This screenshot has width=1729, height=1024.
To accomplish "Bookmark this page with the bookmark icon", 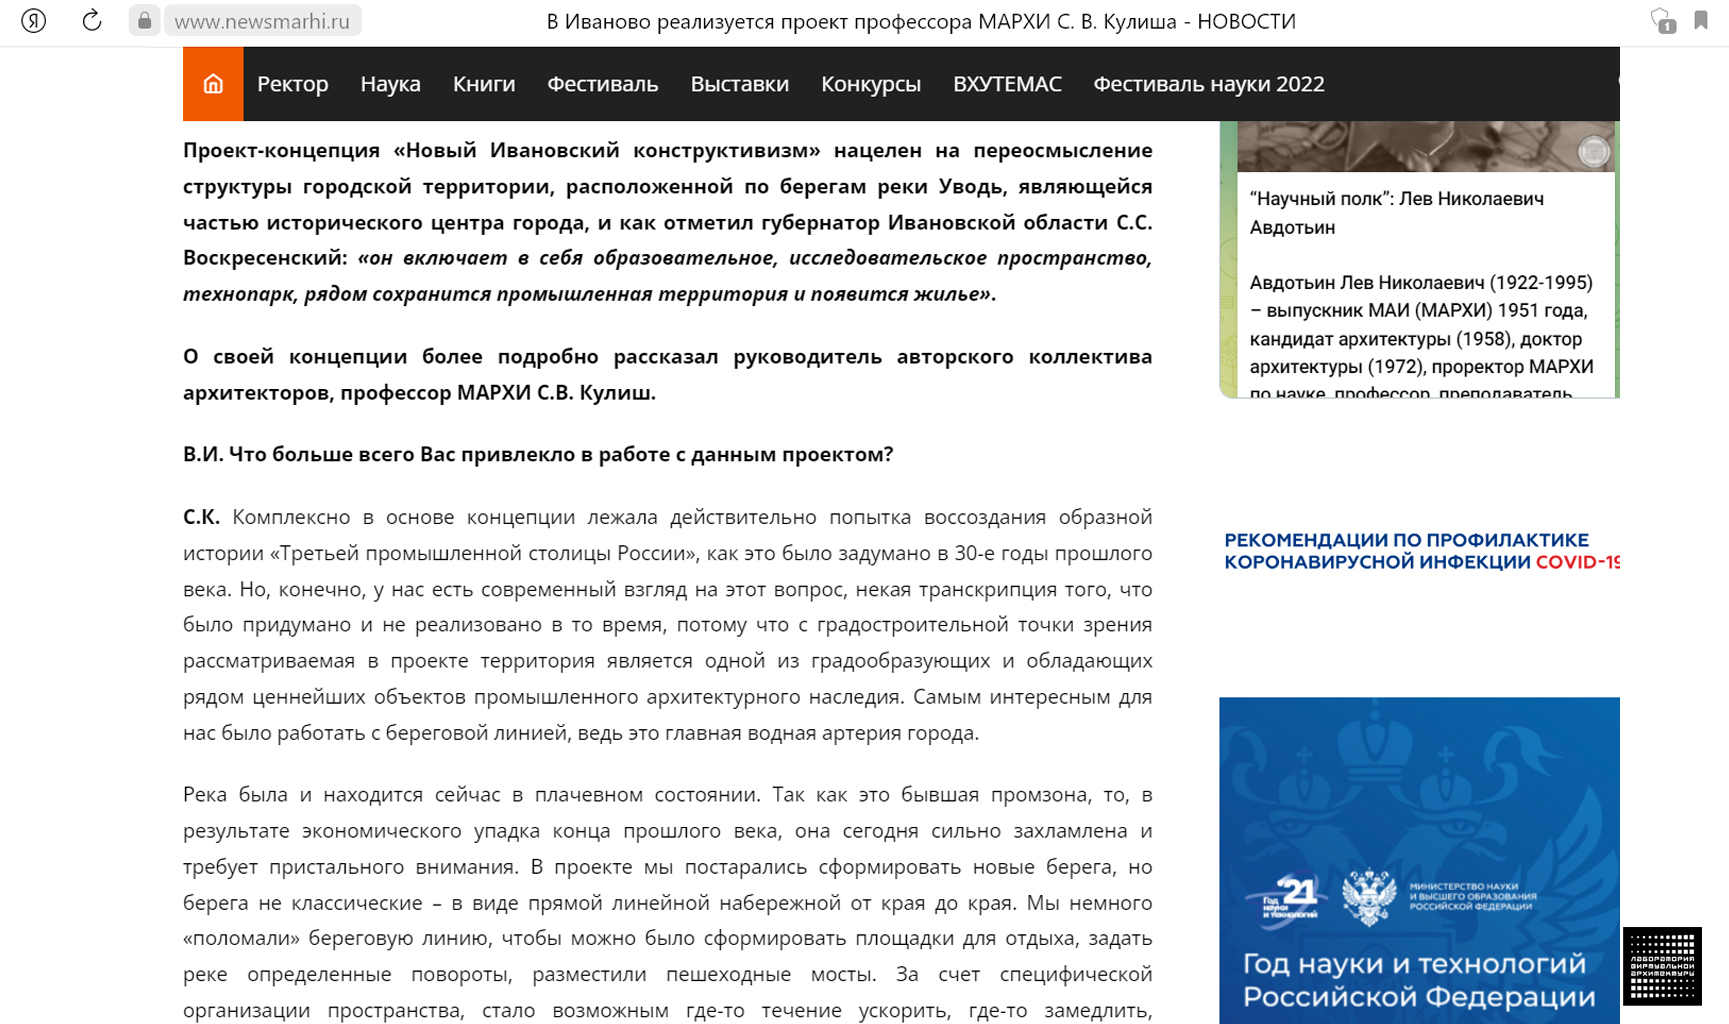I will (x=1701, y=20).
